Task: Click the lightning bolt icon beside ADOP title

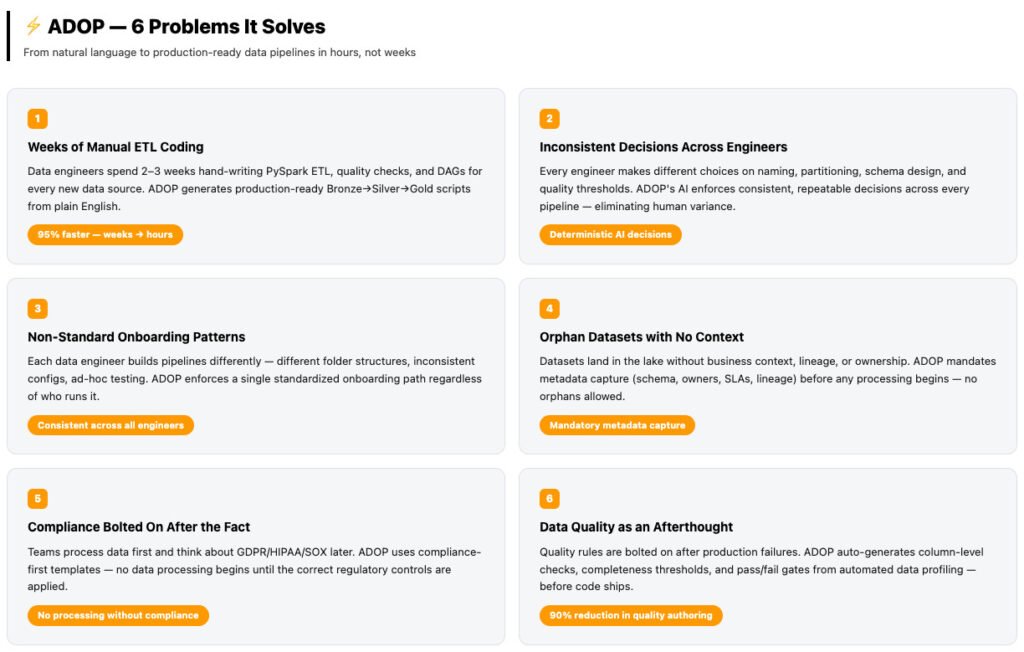Action: [x=33, y=26]
